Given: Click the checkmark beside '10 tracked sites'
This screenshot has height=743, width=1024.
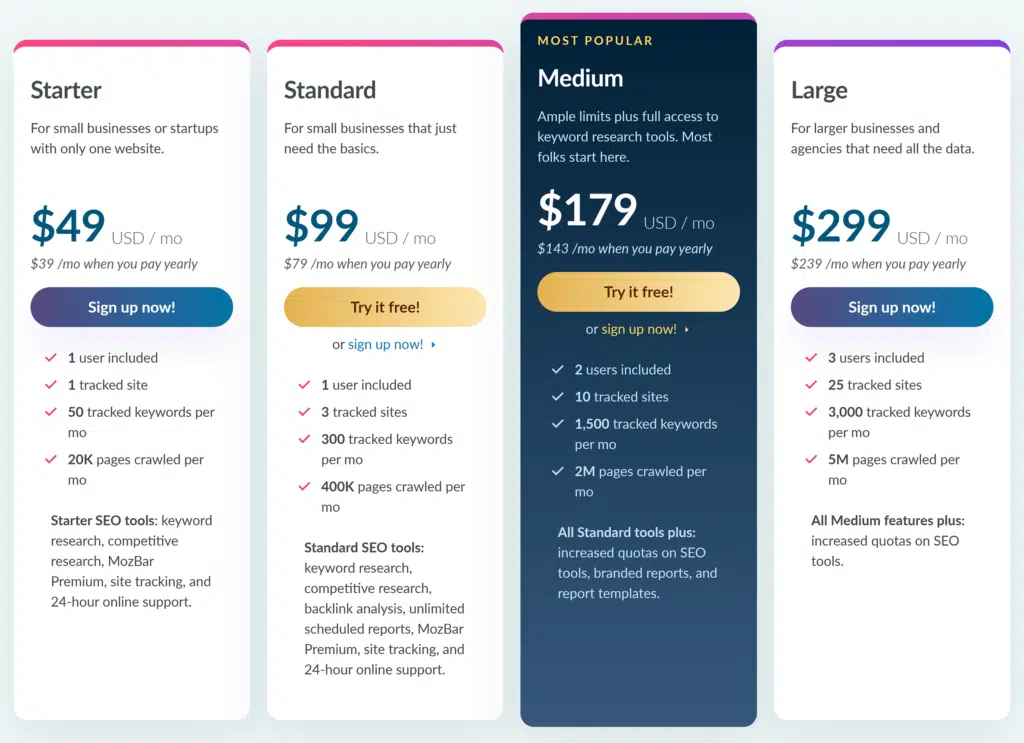Looking at the screenshot, I should tap(561, 397).
